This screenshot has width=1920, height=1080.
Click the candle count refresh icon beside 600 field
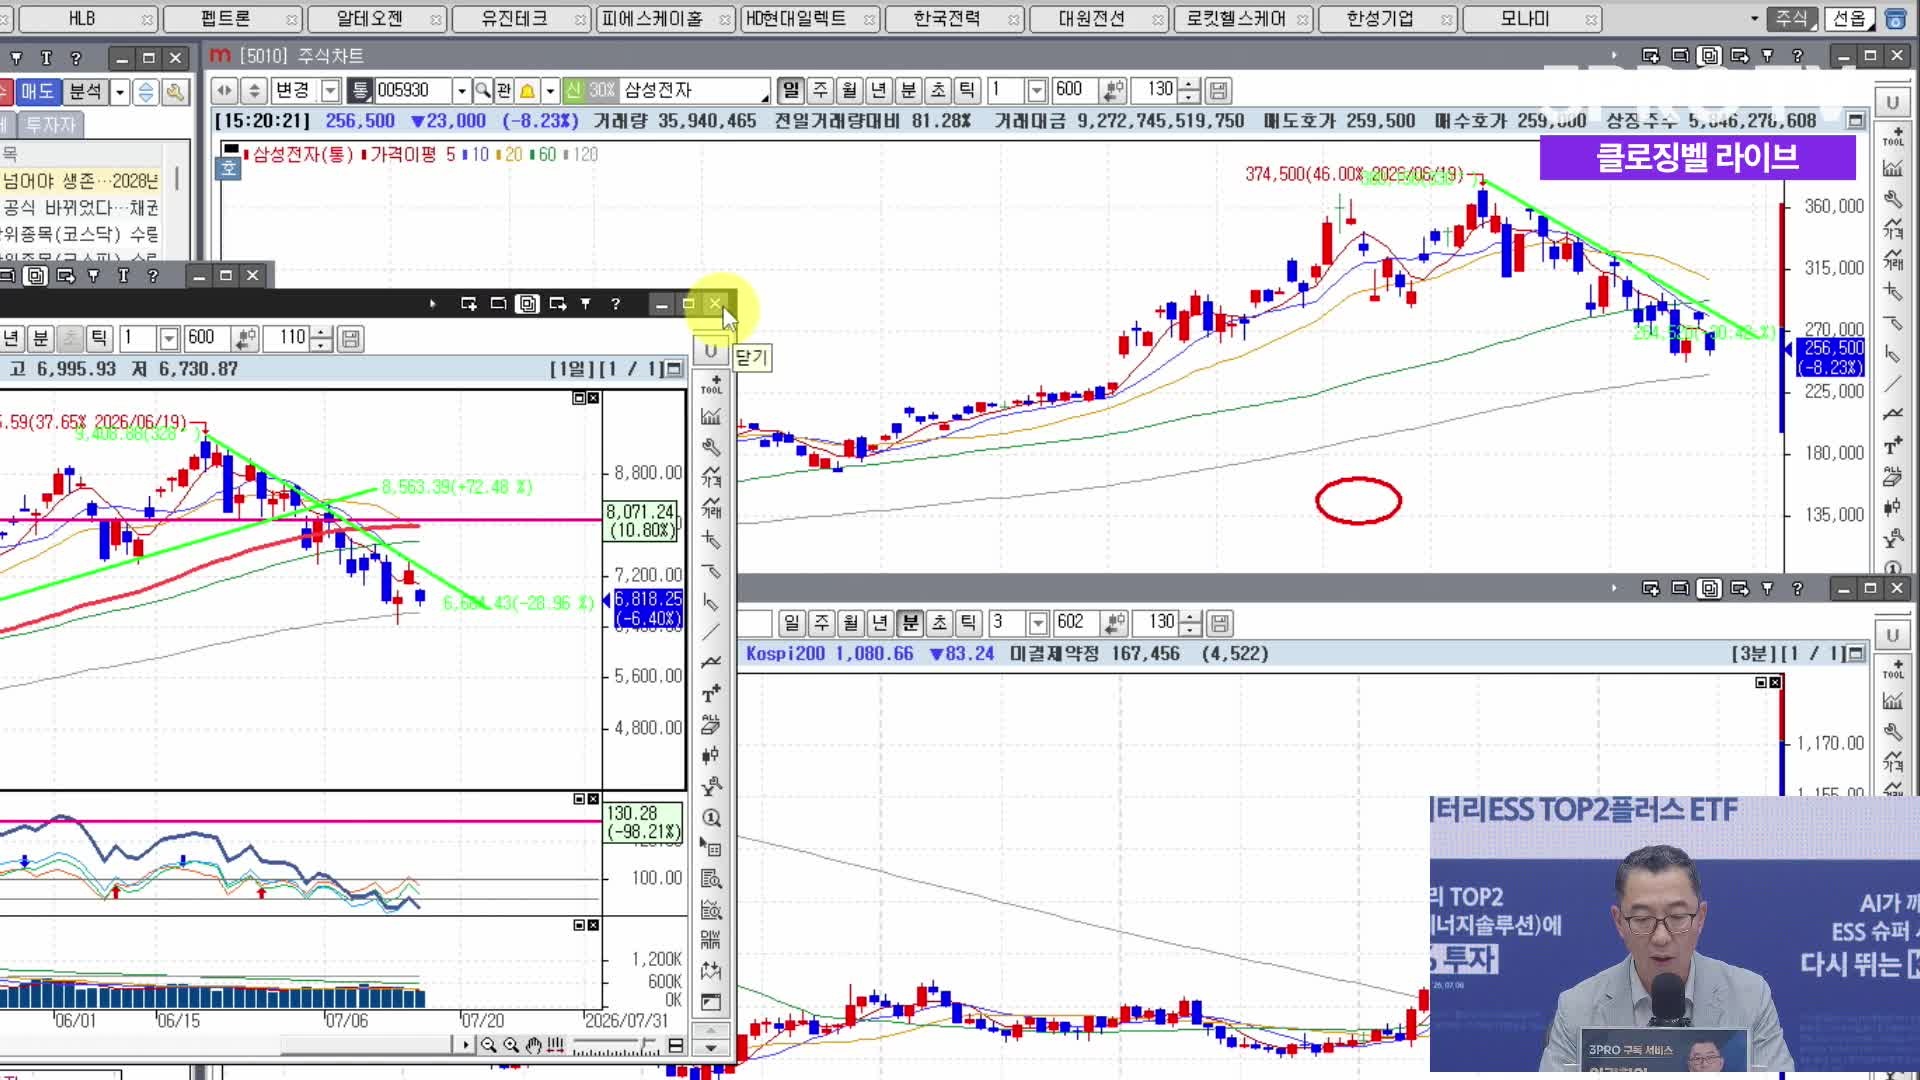pyautogui.click(x=1113, y=91)
